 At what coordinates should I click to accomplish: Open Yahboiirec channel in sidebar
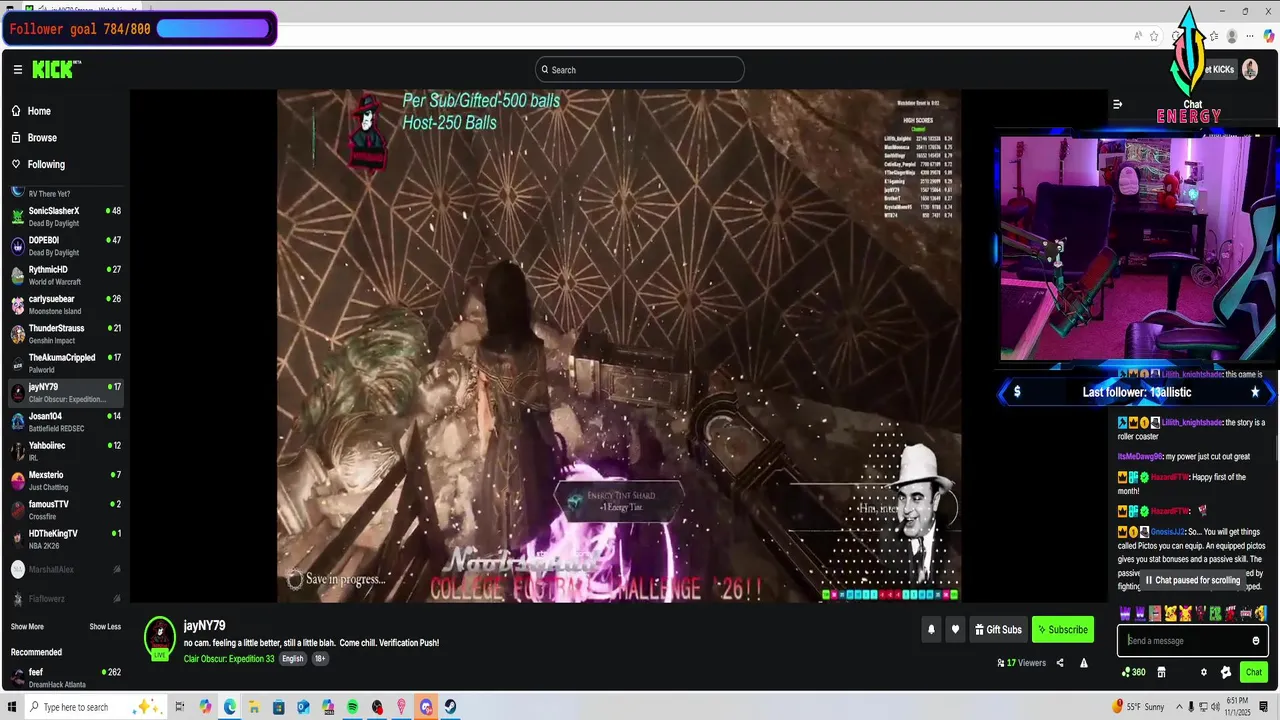[x=66, y=451]
